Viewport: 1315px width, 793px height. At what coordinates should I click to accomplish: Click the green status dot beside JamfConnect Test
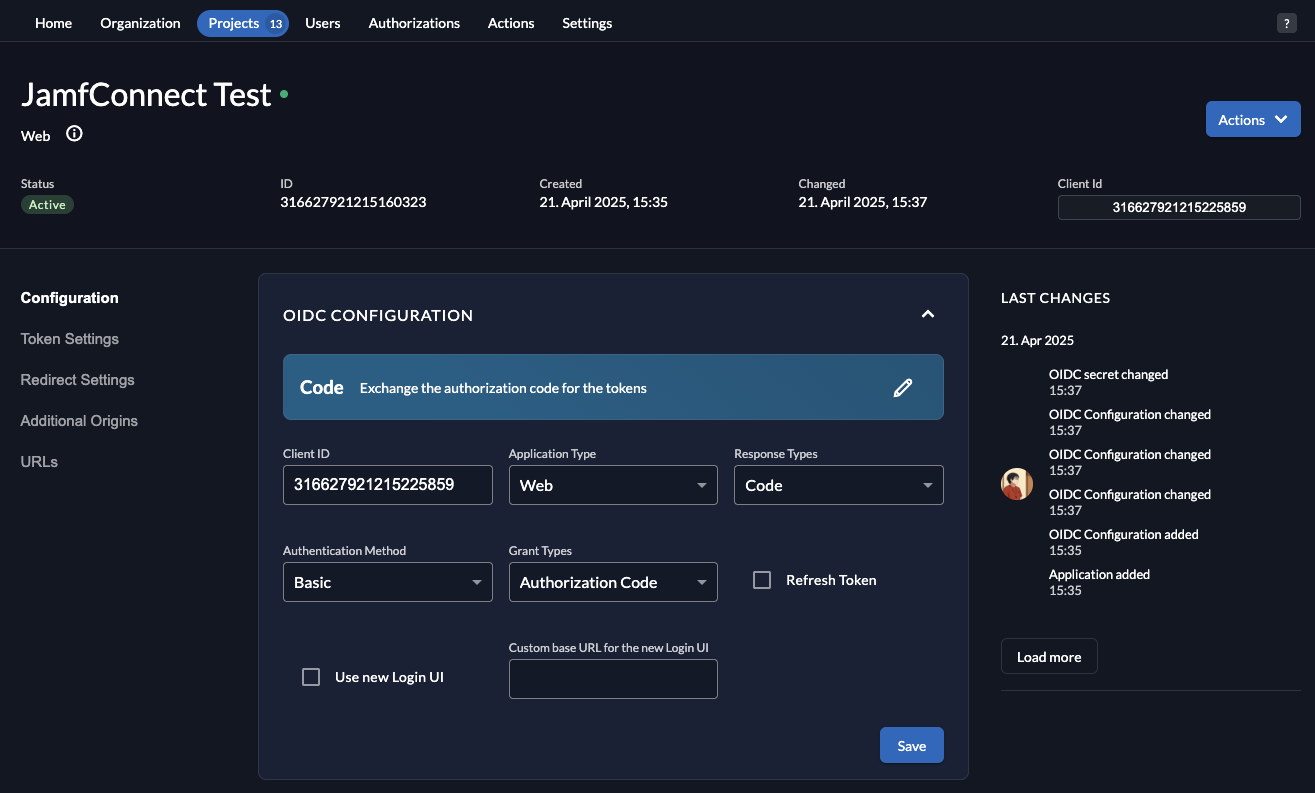pyautogui.click(x=284, y=94)
